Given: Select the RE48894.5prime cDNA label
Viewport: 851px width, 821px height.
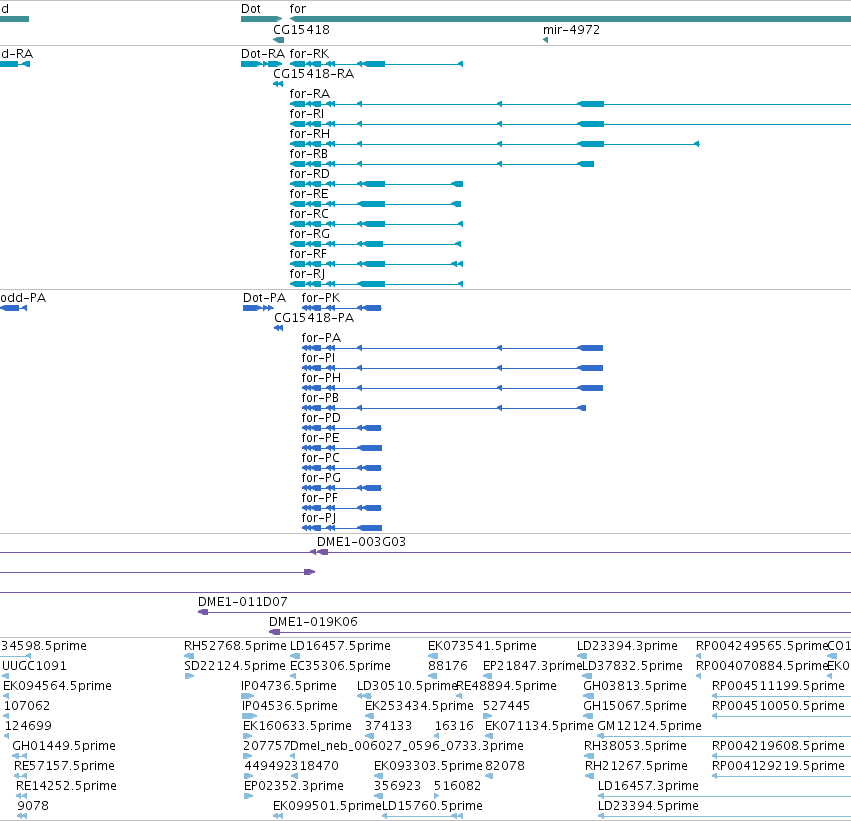Looking at the screenshot, I should [507, 686].
